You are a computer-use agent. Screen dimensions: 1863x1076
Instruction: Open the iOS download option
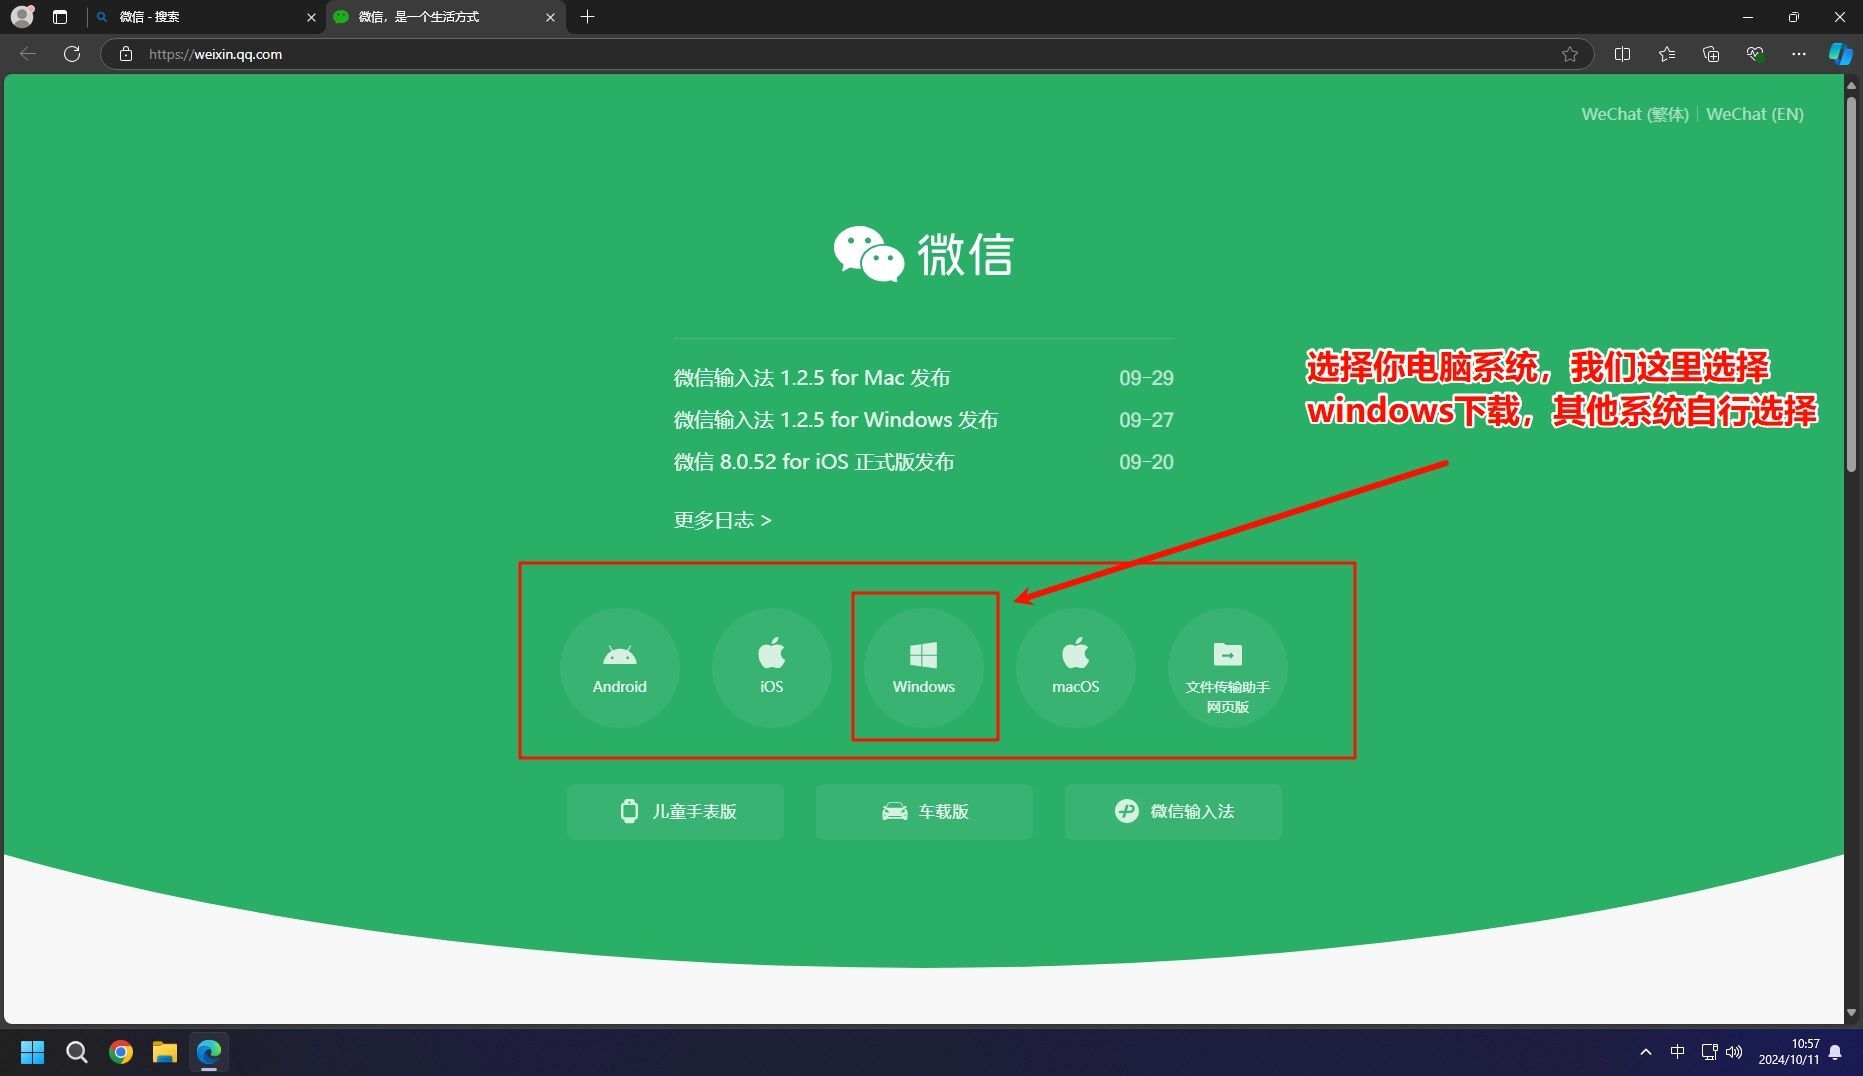(x=771, y=667)
